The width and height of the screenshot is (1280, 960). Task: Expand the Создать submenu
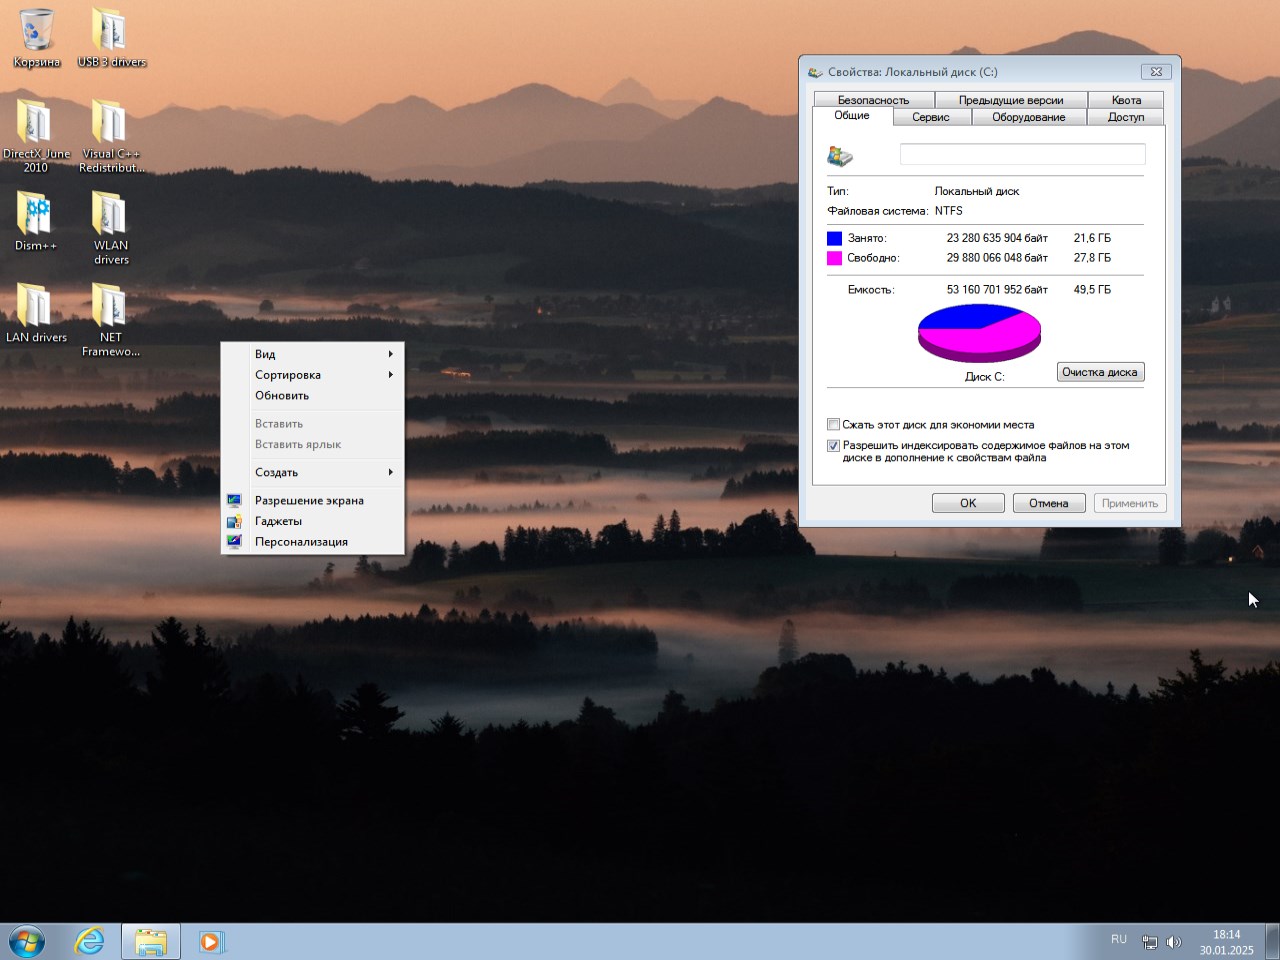[278, 472]
